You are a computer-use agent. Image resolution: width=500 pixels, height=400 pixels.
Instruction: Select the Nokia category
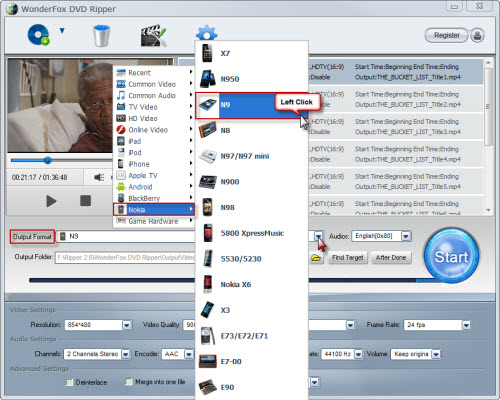[154, 209]
